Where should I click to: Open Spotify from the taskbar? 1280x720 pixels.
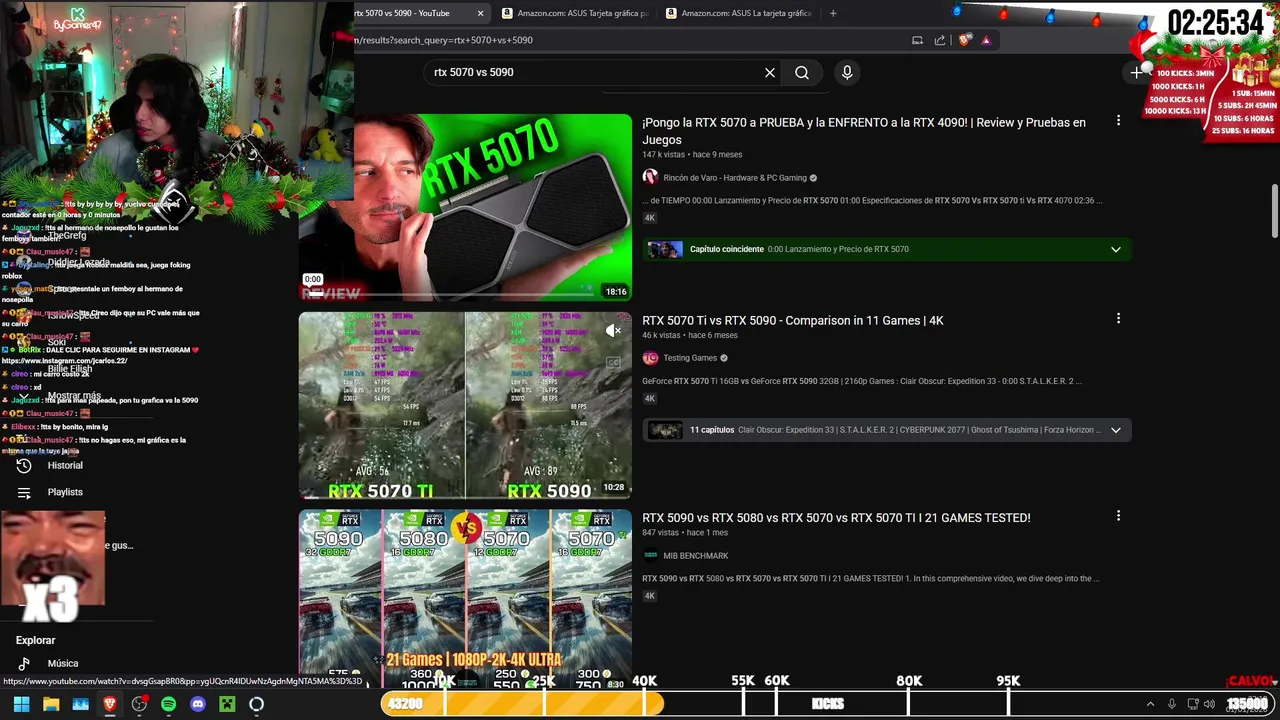[x=168, y=704]
